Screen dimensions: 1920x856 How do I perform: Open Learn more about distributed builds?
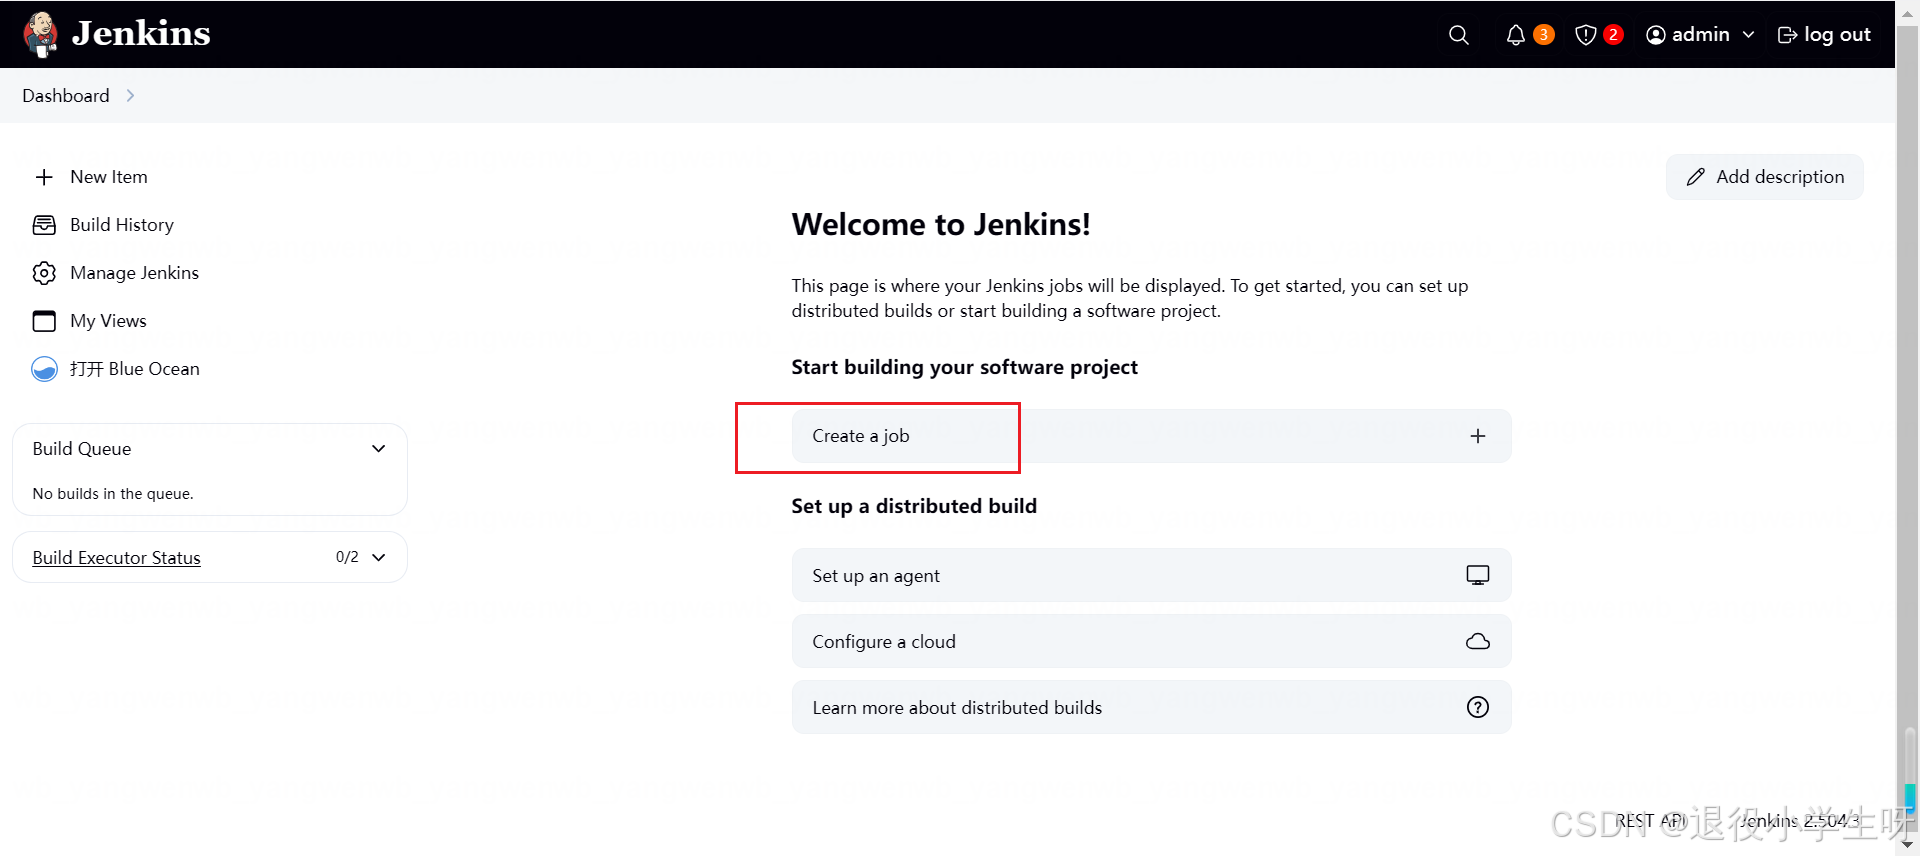click(x=1151, y=707)
